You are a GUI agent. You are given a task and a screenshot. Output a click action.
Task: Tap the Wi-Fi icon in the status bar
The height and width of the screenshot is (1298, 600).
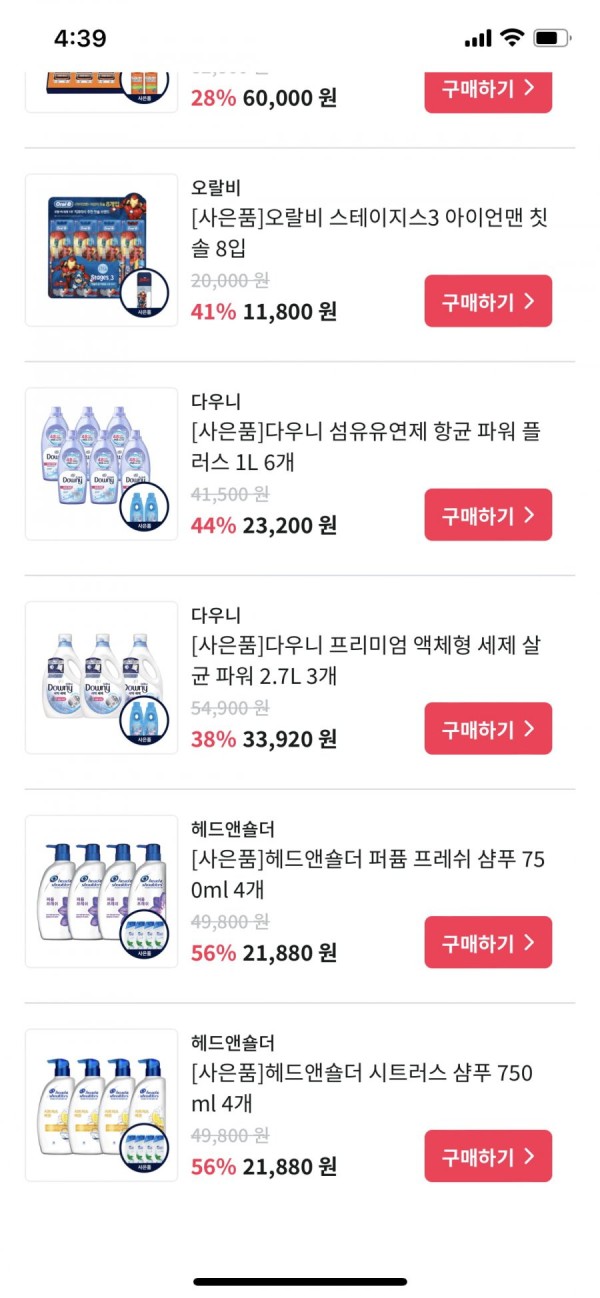pos(513,38)
